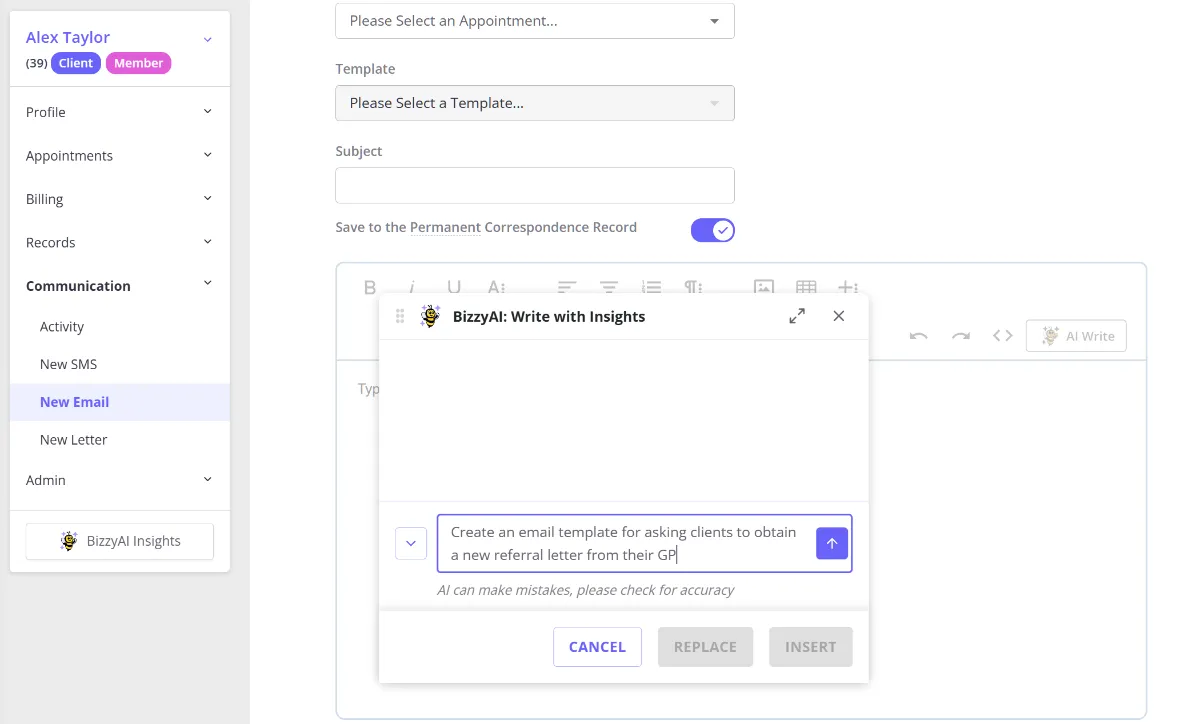Open the prompt options dropdown chevron
The image size is (1180, 724).
point(411,543)
